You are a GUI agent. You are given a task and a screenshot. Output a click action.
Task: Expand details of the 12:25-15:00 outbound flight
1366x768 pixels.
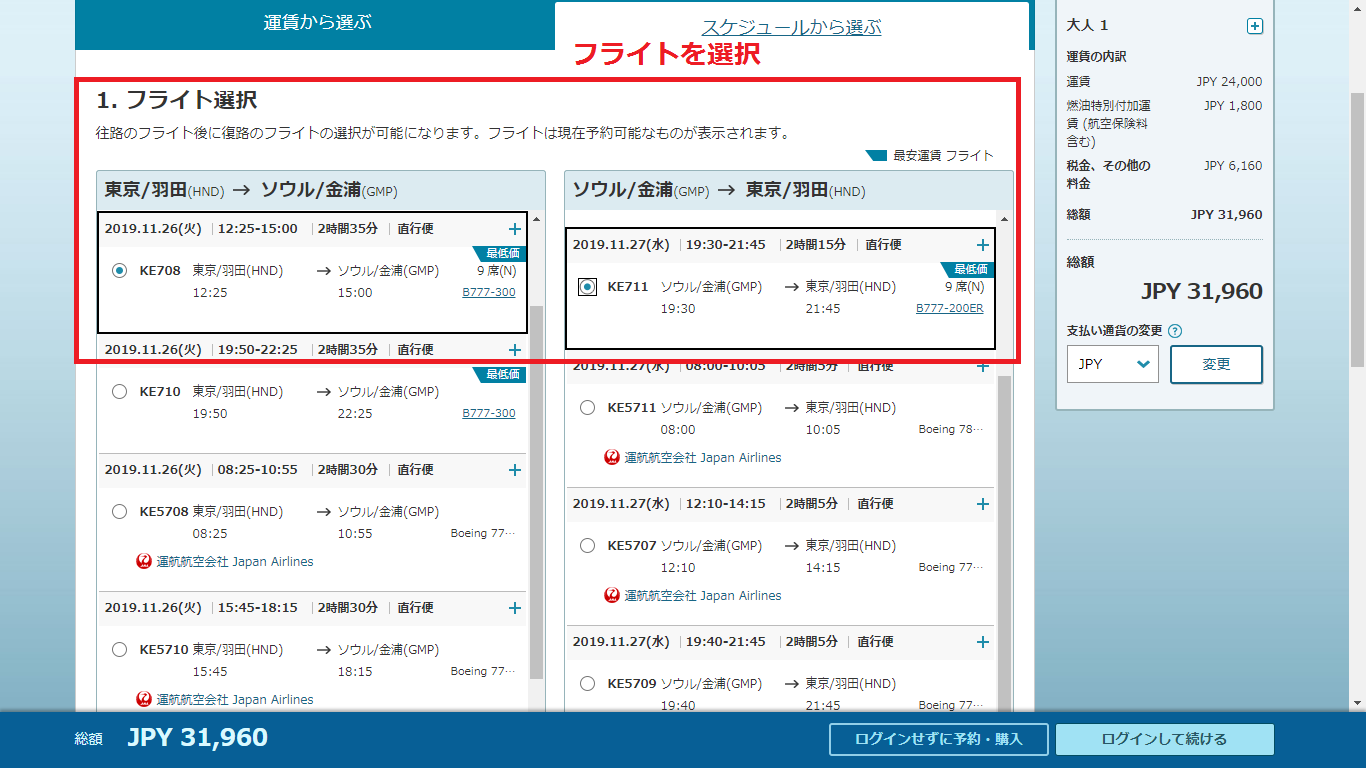515,229
